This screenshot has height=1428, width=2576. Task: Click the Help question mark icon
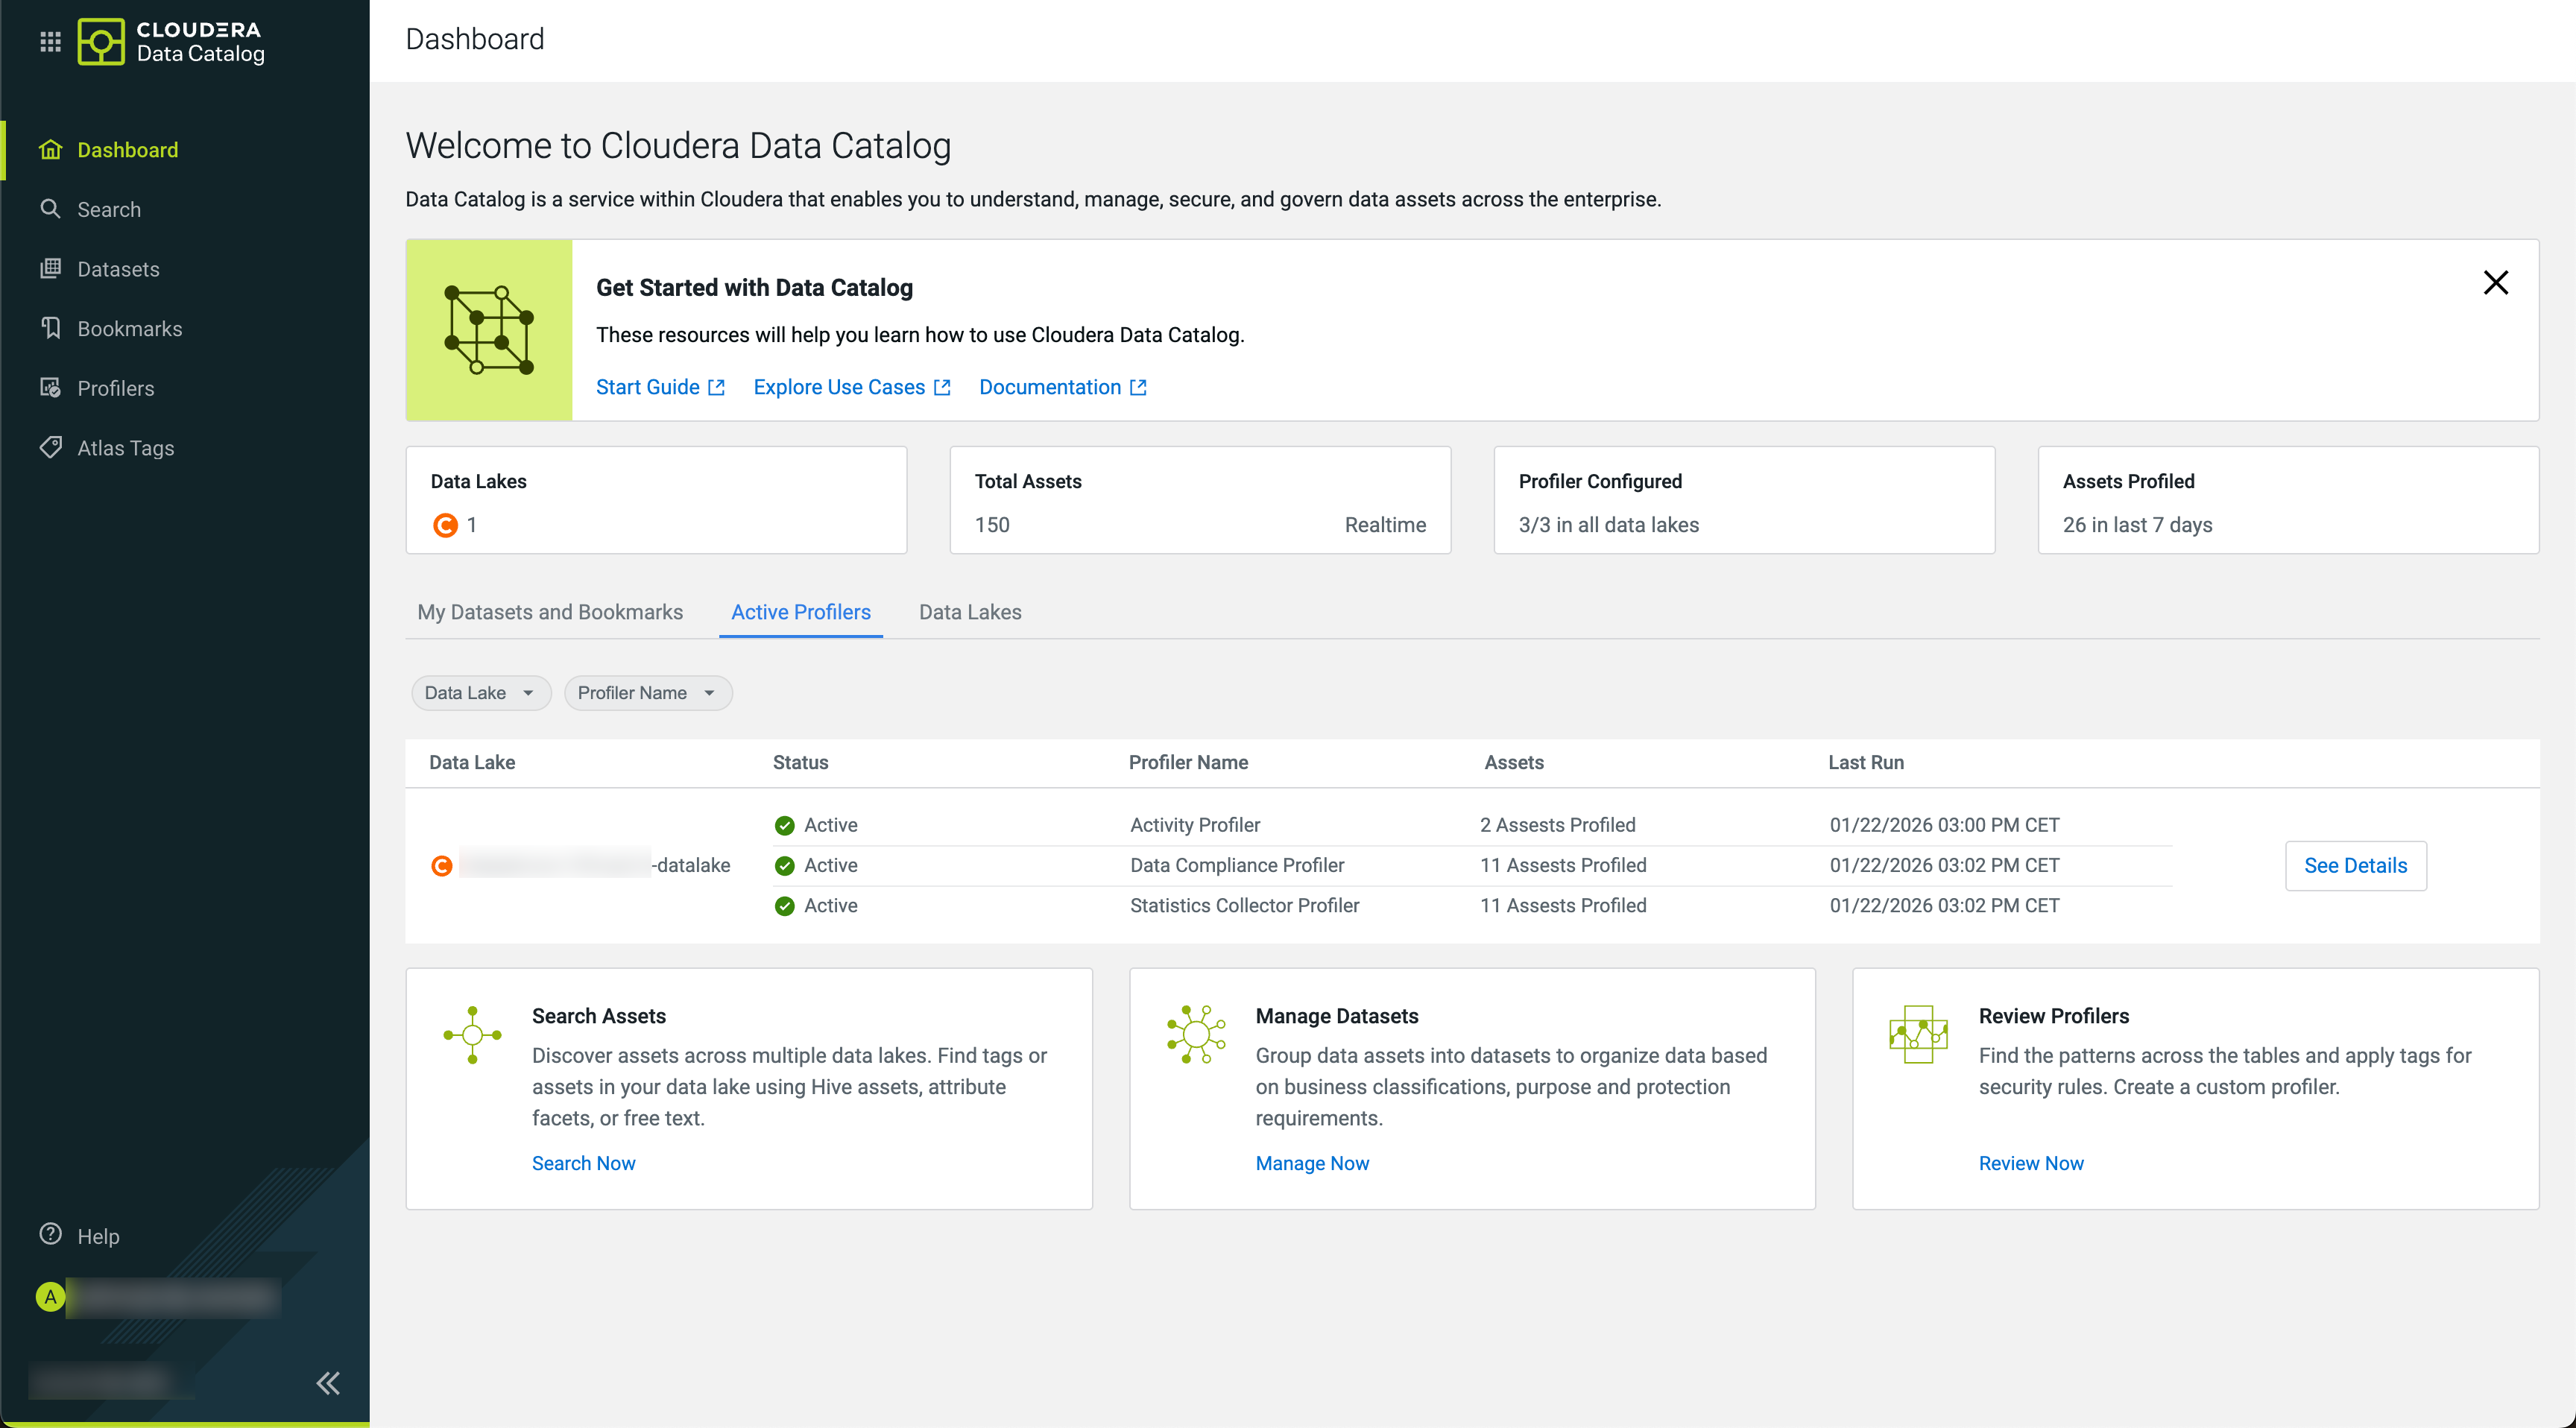[x=50, y=1234]
